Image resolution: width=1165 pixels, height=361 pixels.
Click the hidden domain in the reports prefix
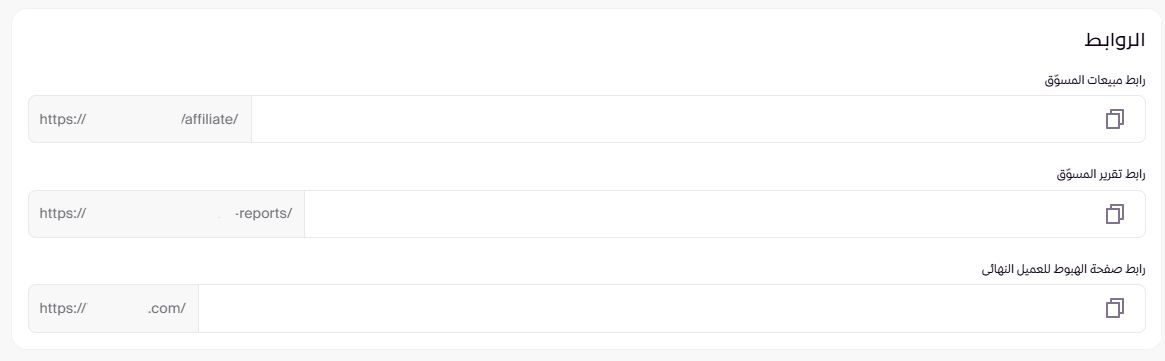tap(161, 213)
